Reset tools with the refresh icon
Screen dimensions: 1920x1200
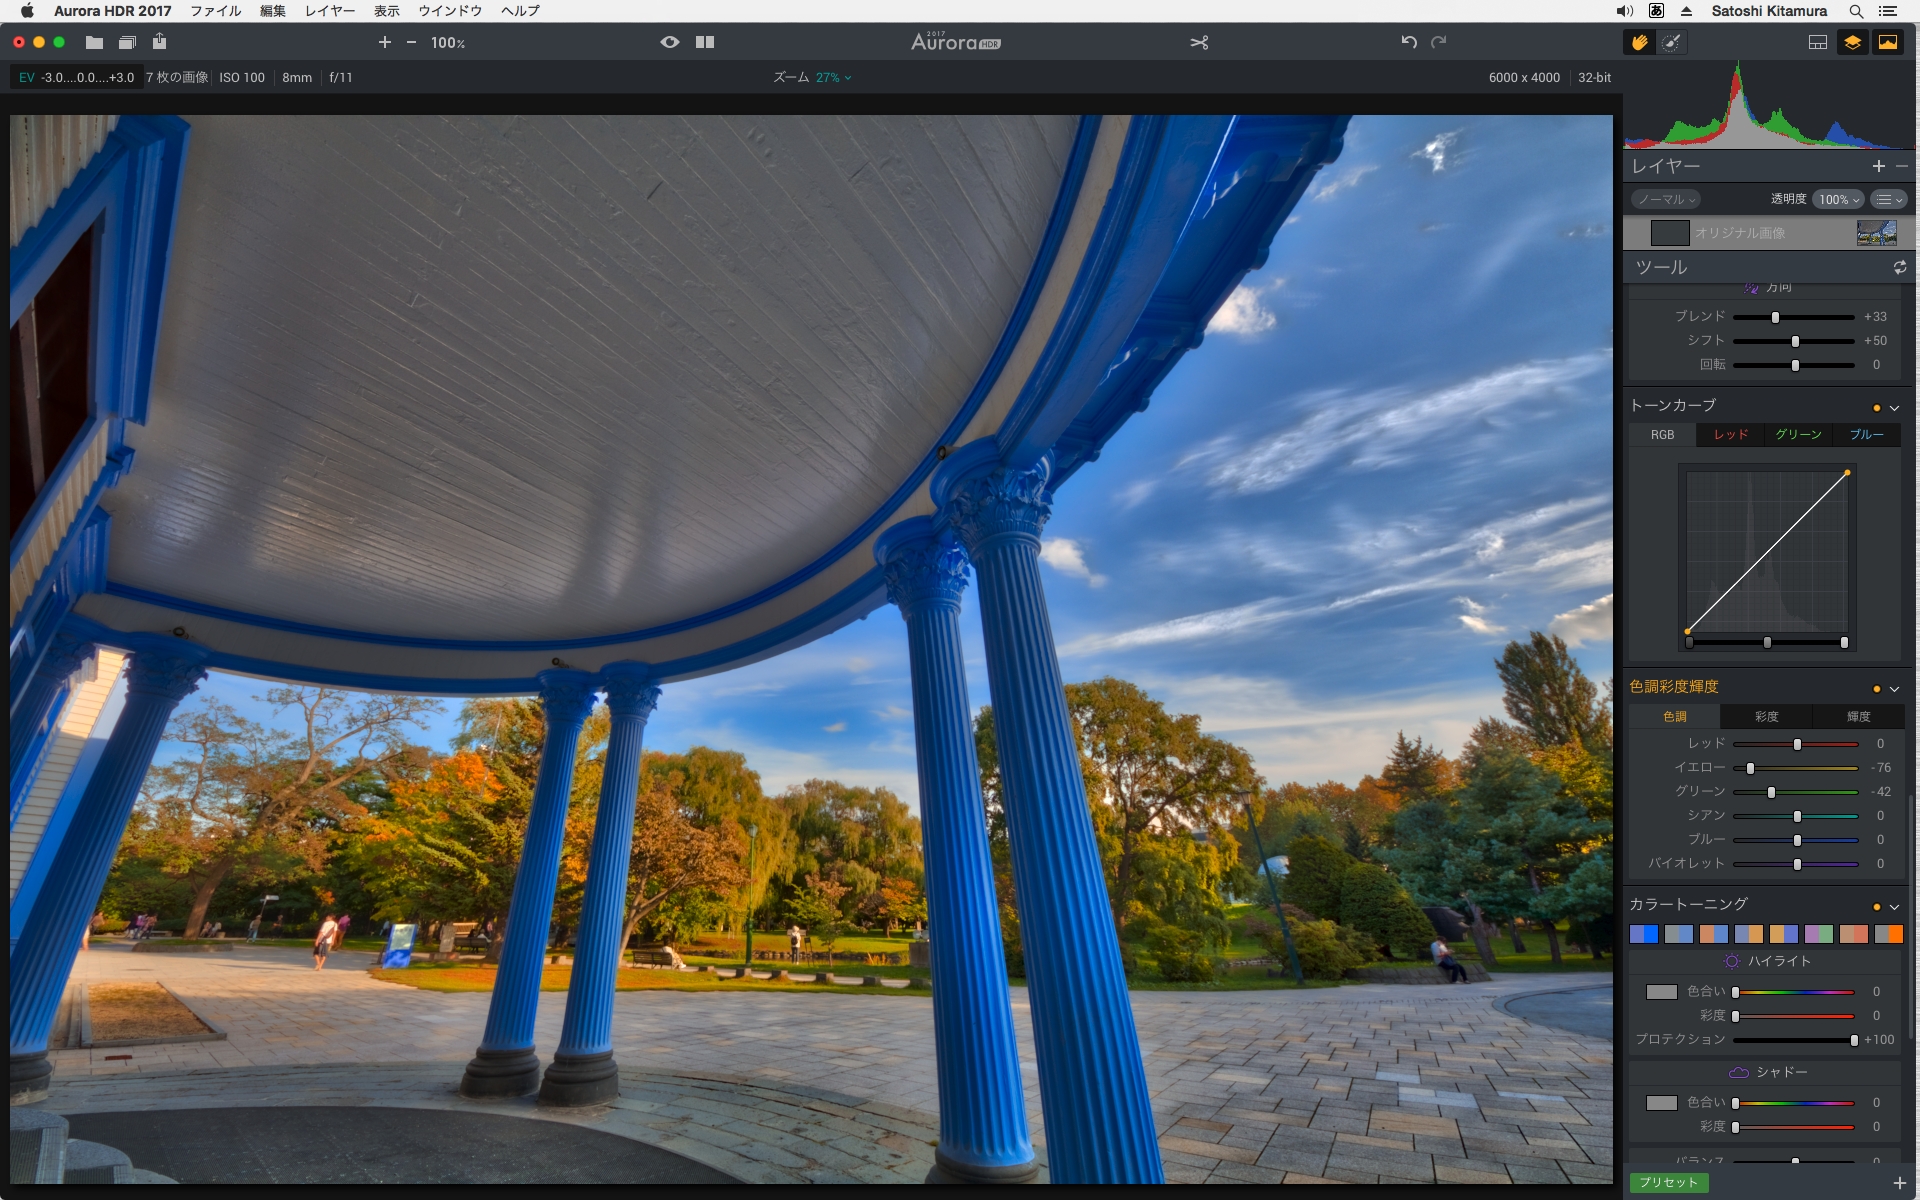(x=1899, y=267)
